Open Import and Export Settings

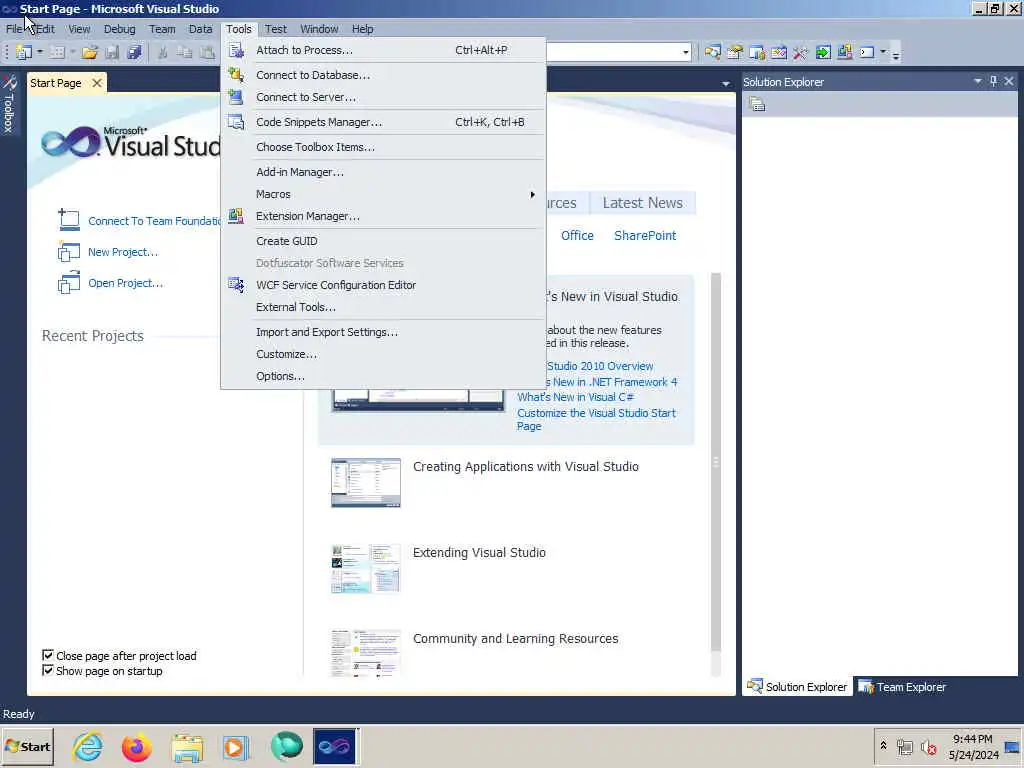pyautogui.click(x=383, y=332)
